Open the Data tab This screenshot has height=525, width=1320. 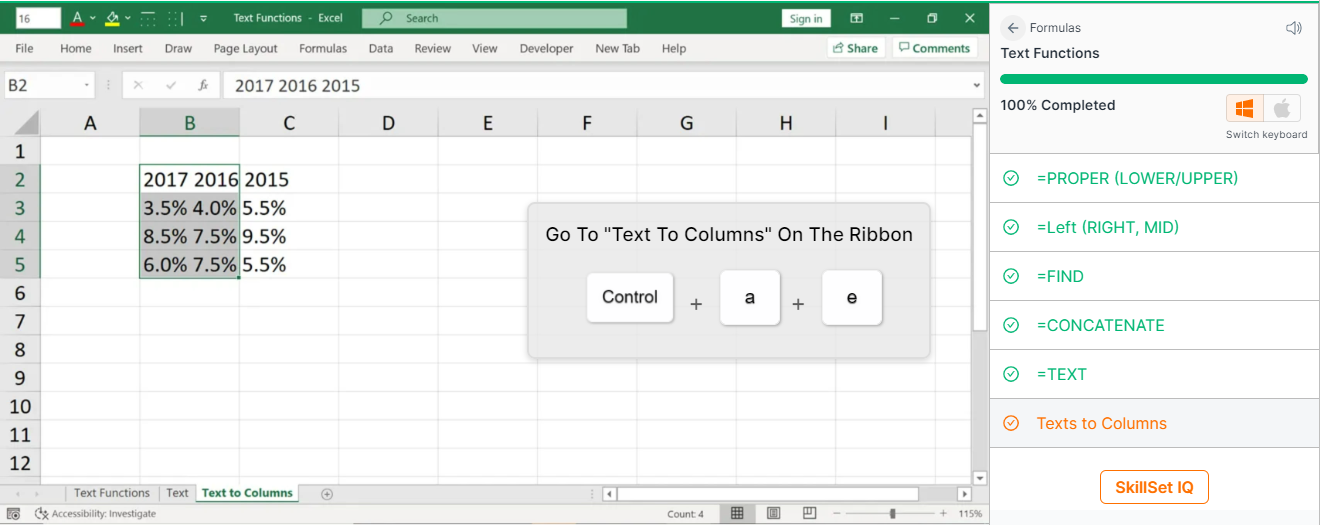click(381, 48)
